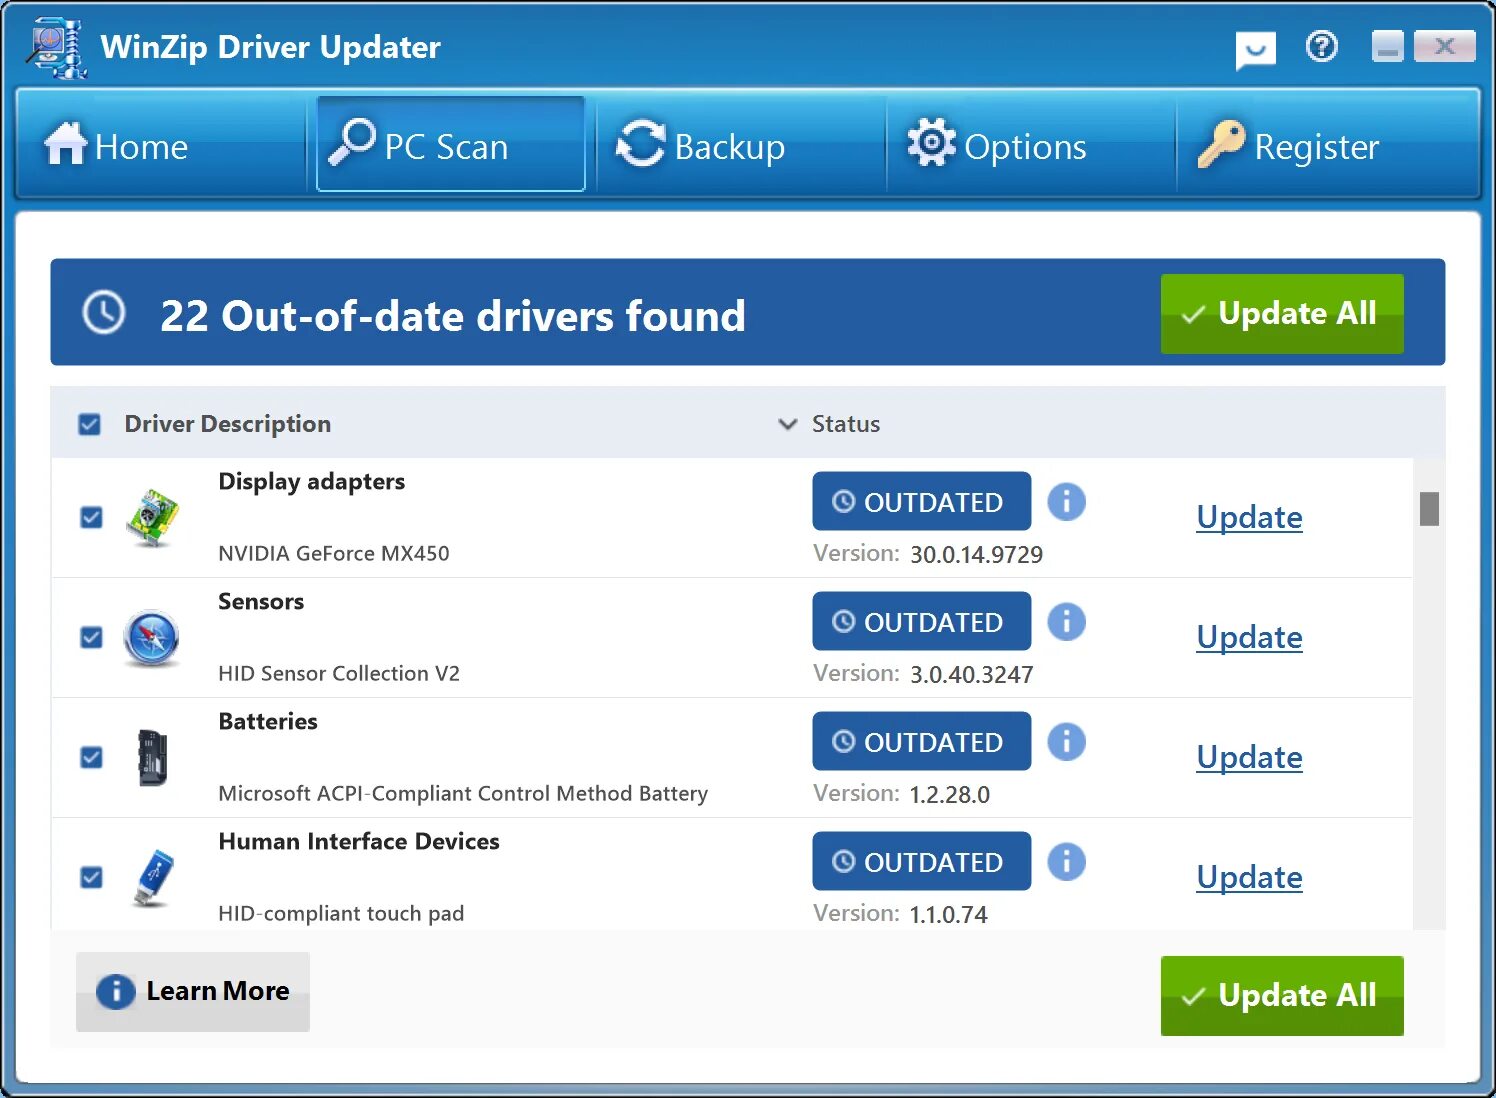This screenshot has height=1098, width=1496.
Task: Click Update link for Display adapters
Action: [1249, 517]
